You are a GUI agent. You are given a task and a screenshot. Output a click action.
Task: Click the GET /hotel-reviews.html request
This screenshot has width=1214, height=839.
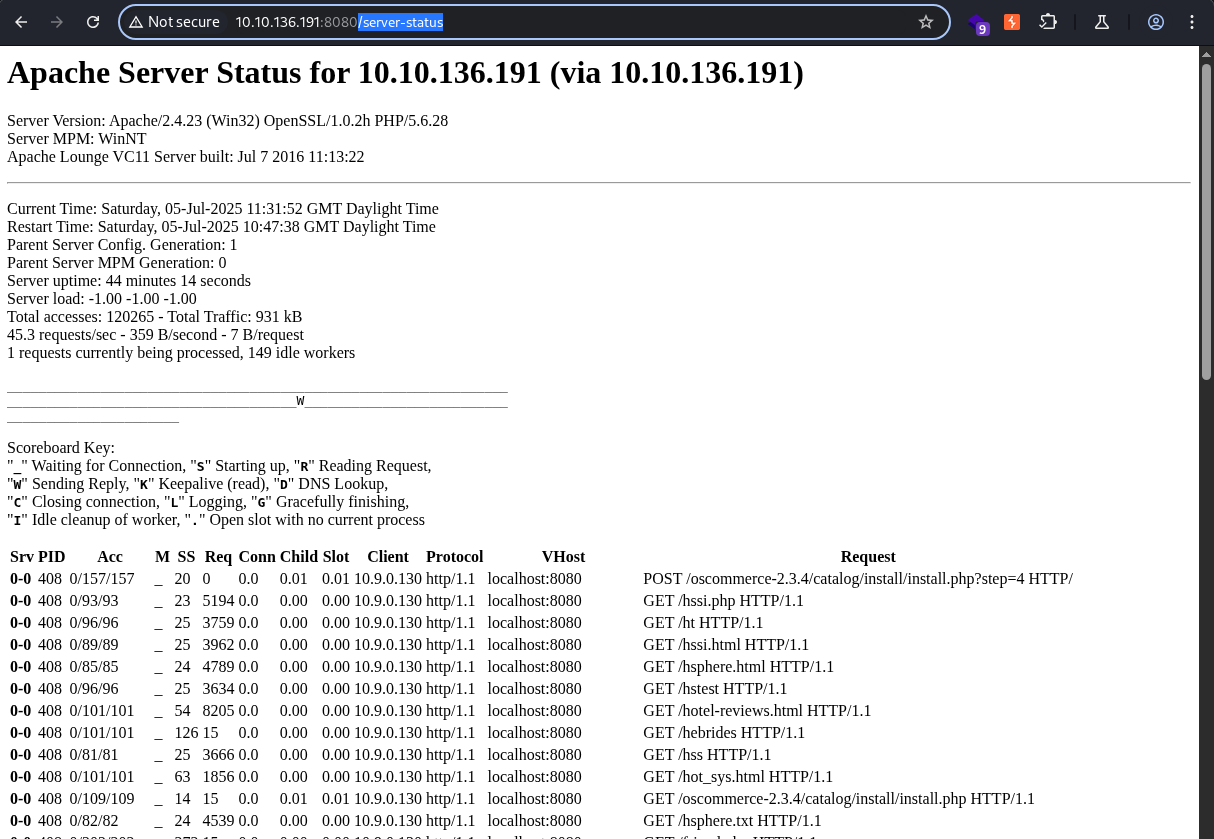click(x=757, y=711)
